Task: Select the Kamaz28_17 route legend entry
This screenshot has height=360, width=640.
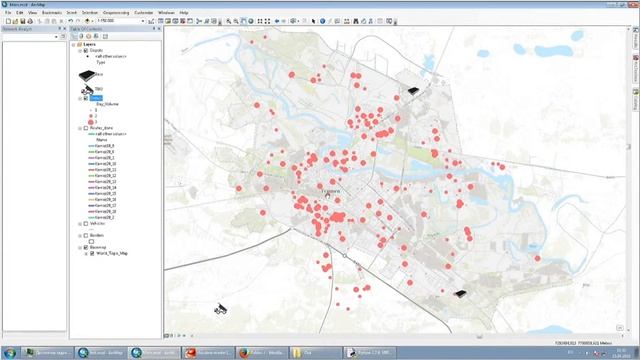Action: pos(106,205)
